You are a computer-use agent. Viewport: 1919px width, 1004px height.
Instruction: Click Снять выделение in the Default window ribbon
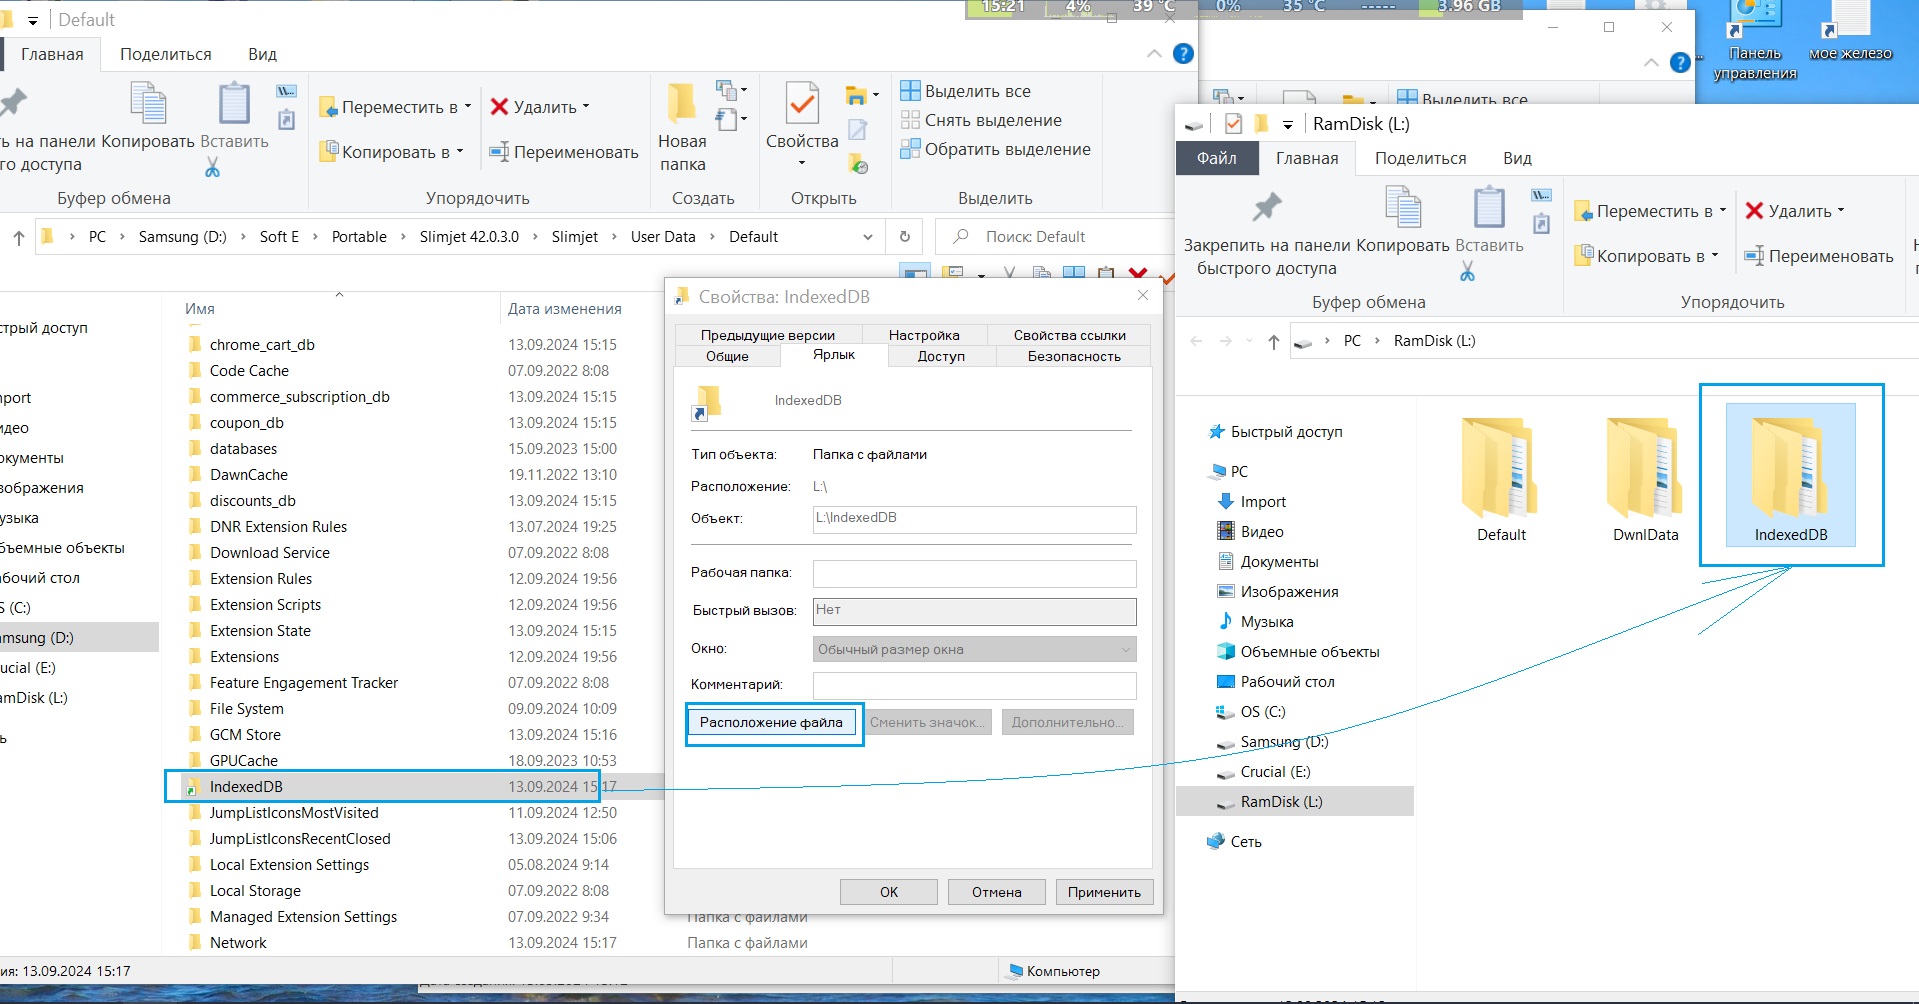point(981,120)
